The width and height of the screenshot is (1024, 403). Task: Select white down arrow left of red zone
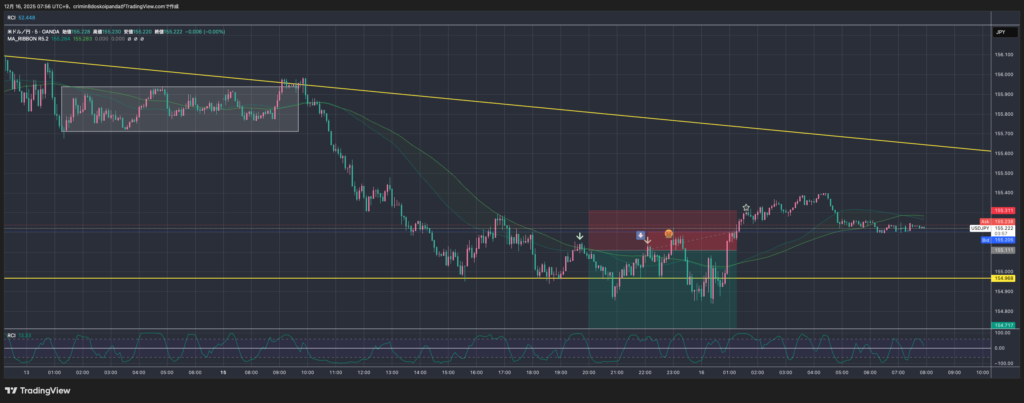pos(580,236)
